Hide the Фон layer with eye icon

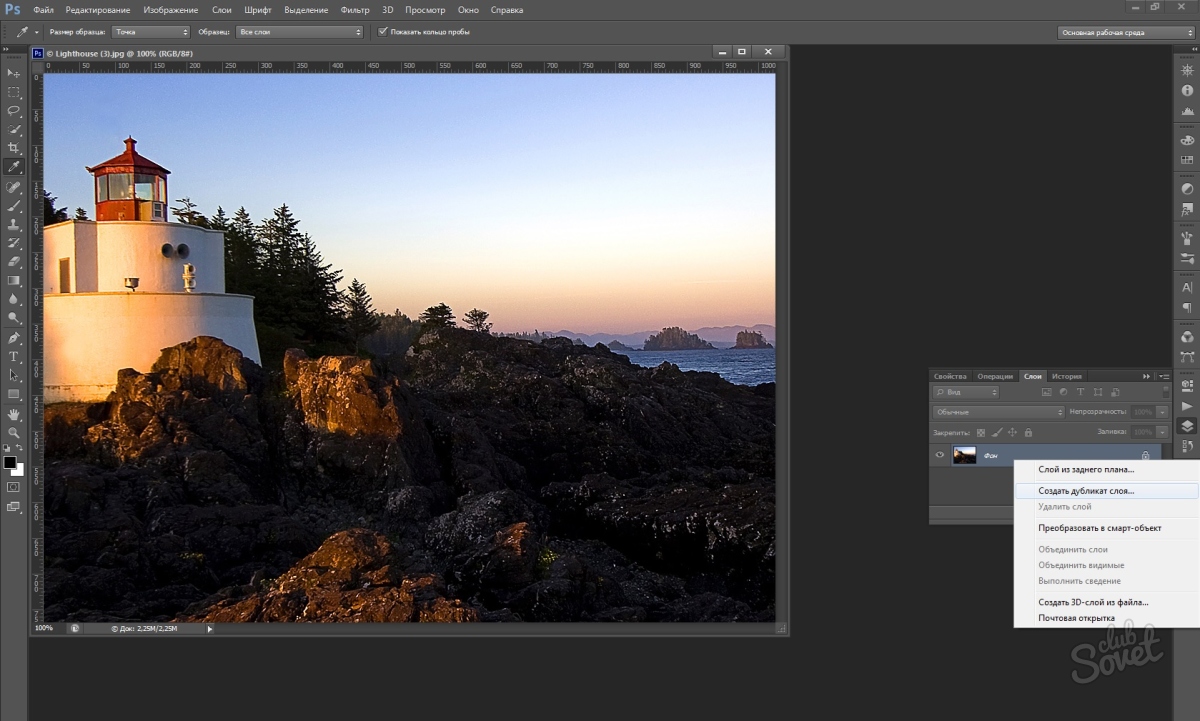pyautogui.click(x=939, y=456)
